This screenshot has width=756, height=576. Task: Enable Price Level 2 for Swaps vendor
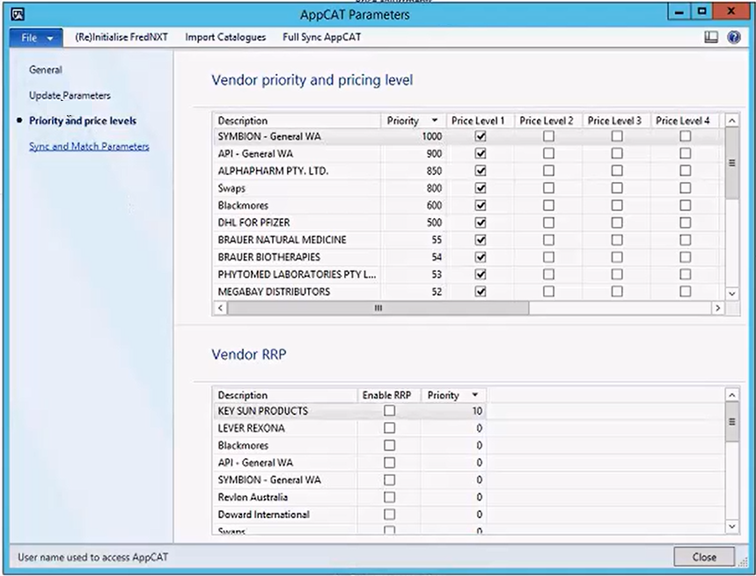(548, 188)
